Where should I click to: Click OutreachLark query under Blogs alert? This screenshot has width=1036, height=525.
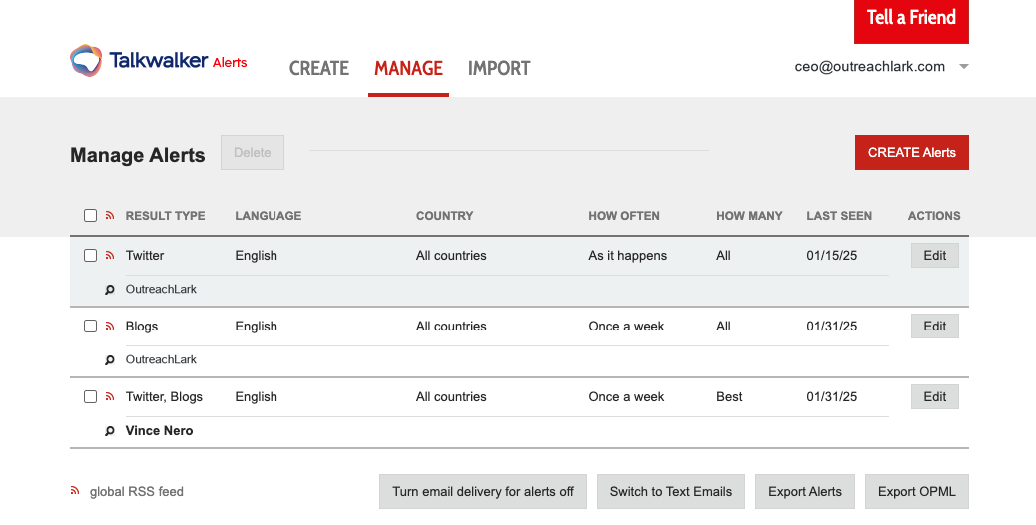161,359
